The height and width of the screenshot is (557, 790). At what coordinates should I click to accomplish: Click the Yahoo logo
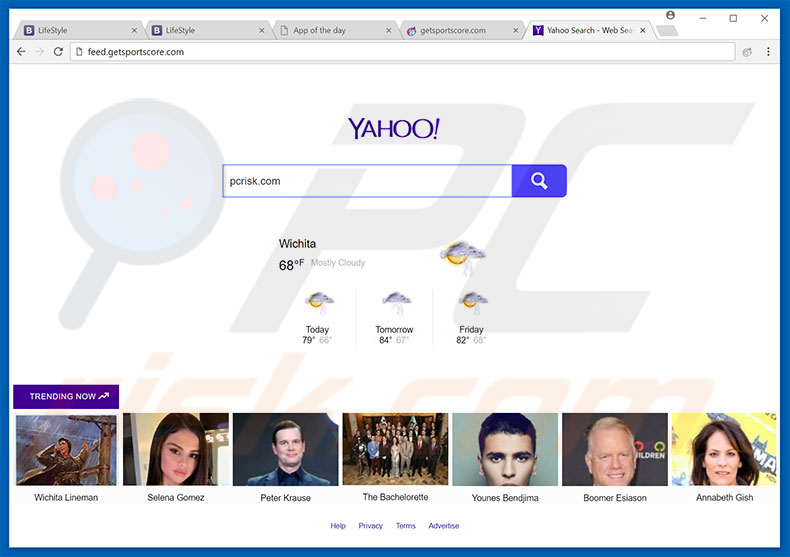[x=394, y=128]
